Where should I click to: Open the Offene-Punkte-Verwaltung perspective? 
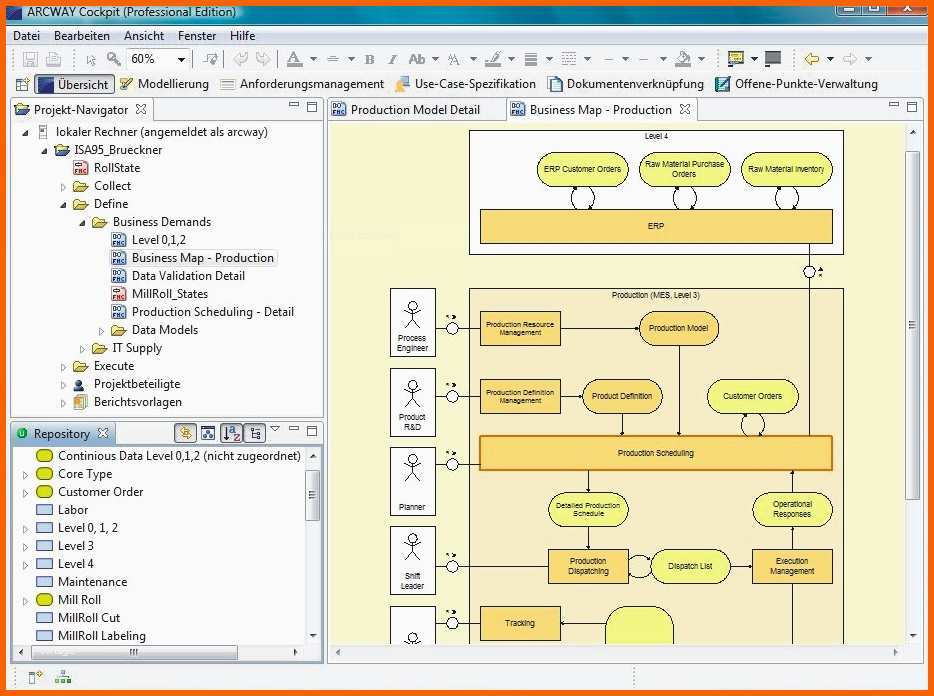796,84
